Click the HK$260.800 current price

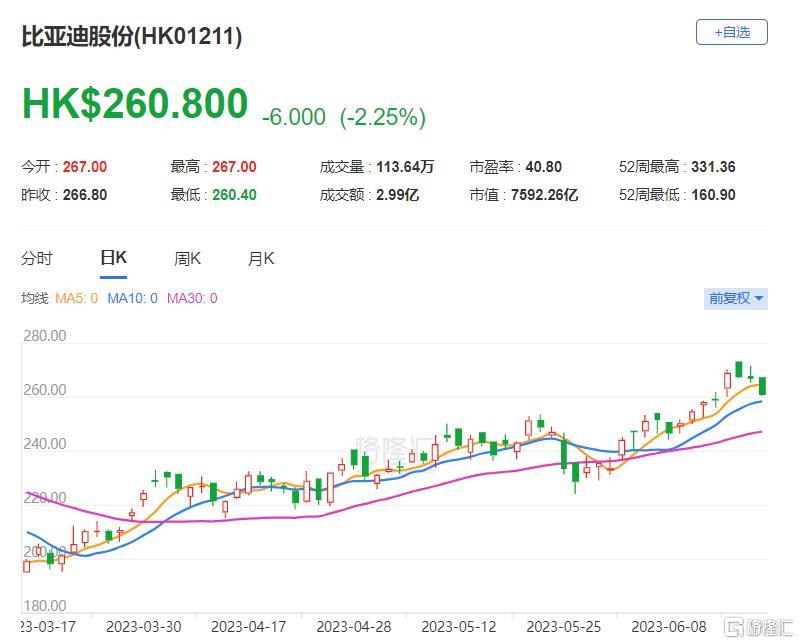pyautogui.click(x=135, y=104)
